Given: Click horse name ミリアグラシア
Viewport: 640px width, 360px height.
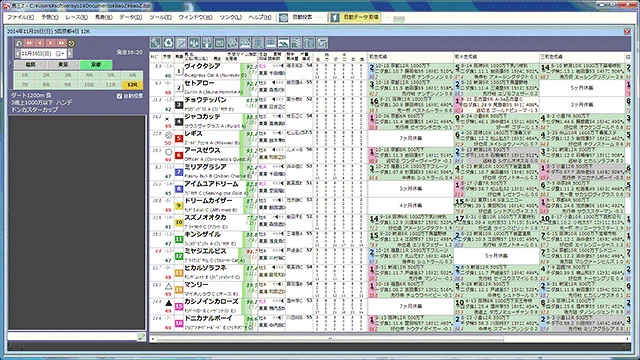Looking at the screenshot, I should tap(205, 167).
